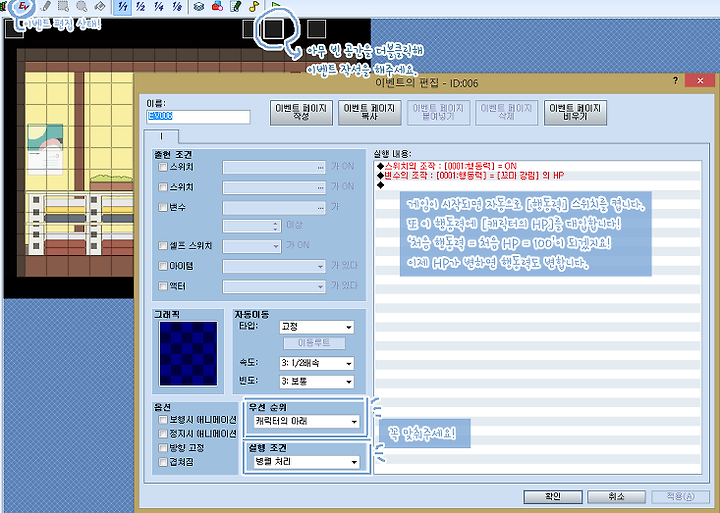Open the 우선 순위 dropdown (캐릭터의 아래)
720x513 pixels.
pyautogui.click(x=307, y=421)
